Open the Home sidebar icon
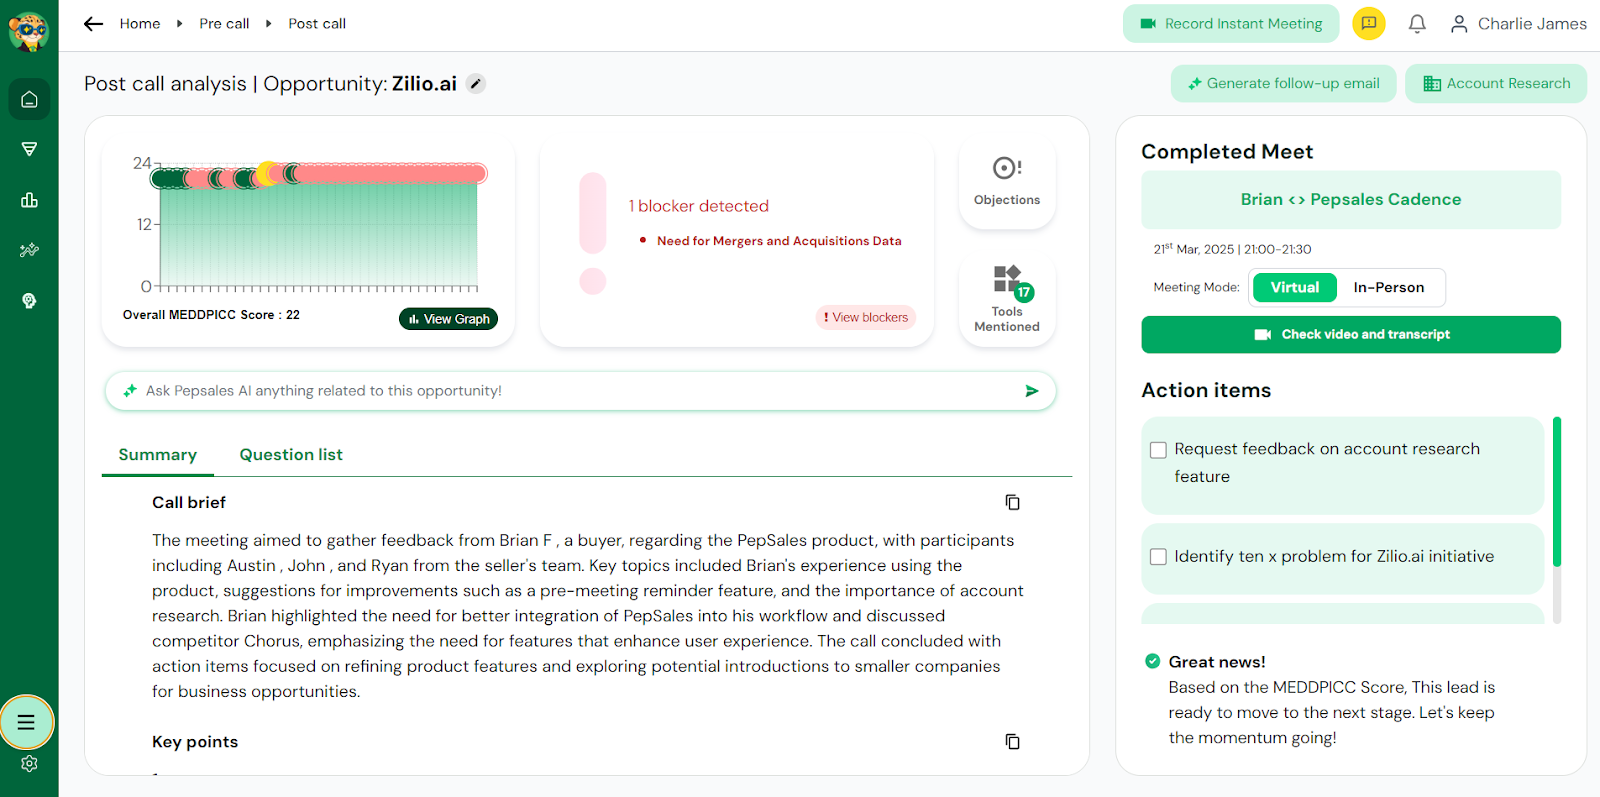 click(29, 99)
